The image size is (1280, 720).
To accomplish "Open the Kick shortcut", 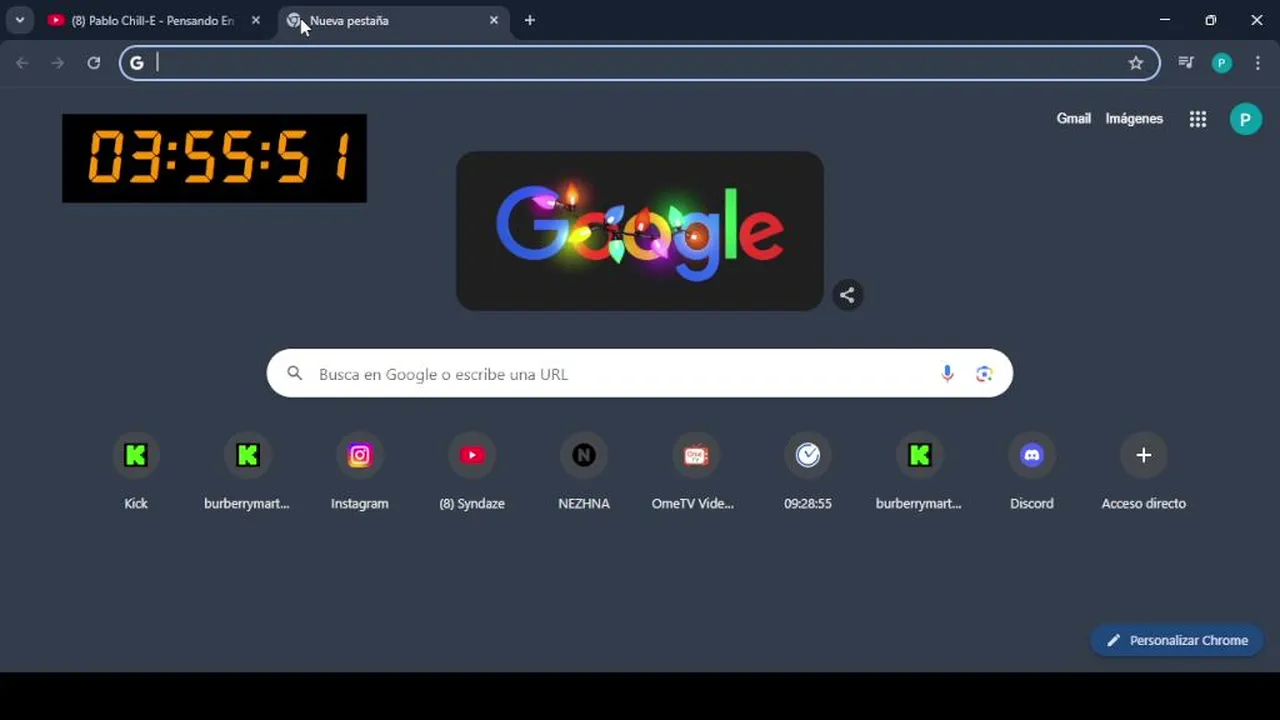I will click(136, 472).
